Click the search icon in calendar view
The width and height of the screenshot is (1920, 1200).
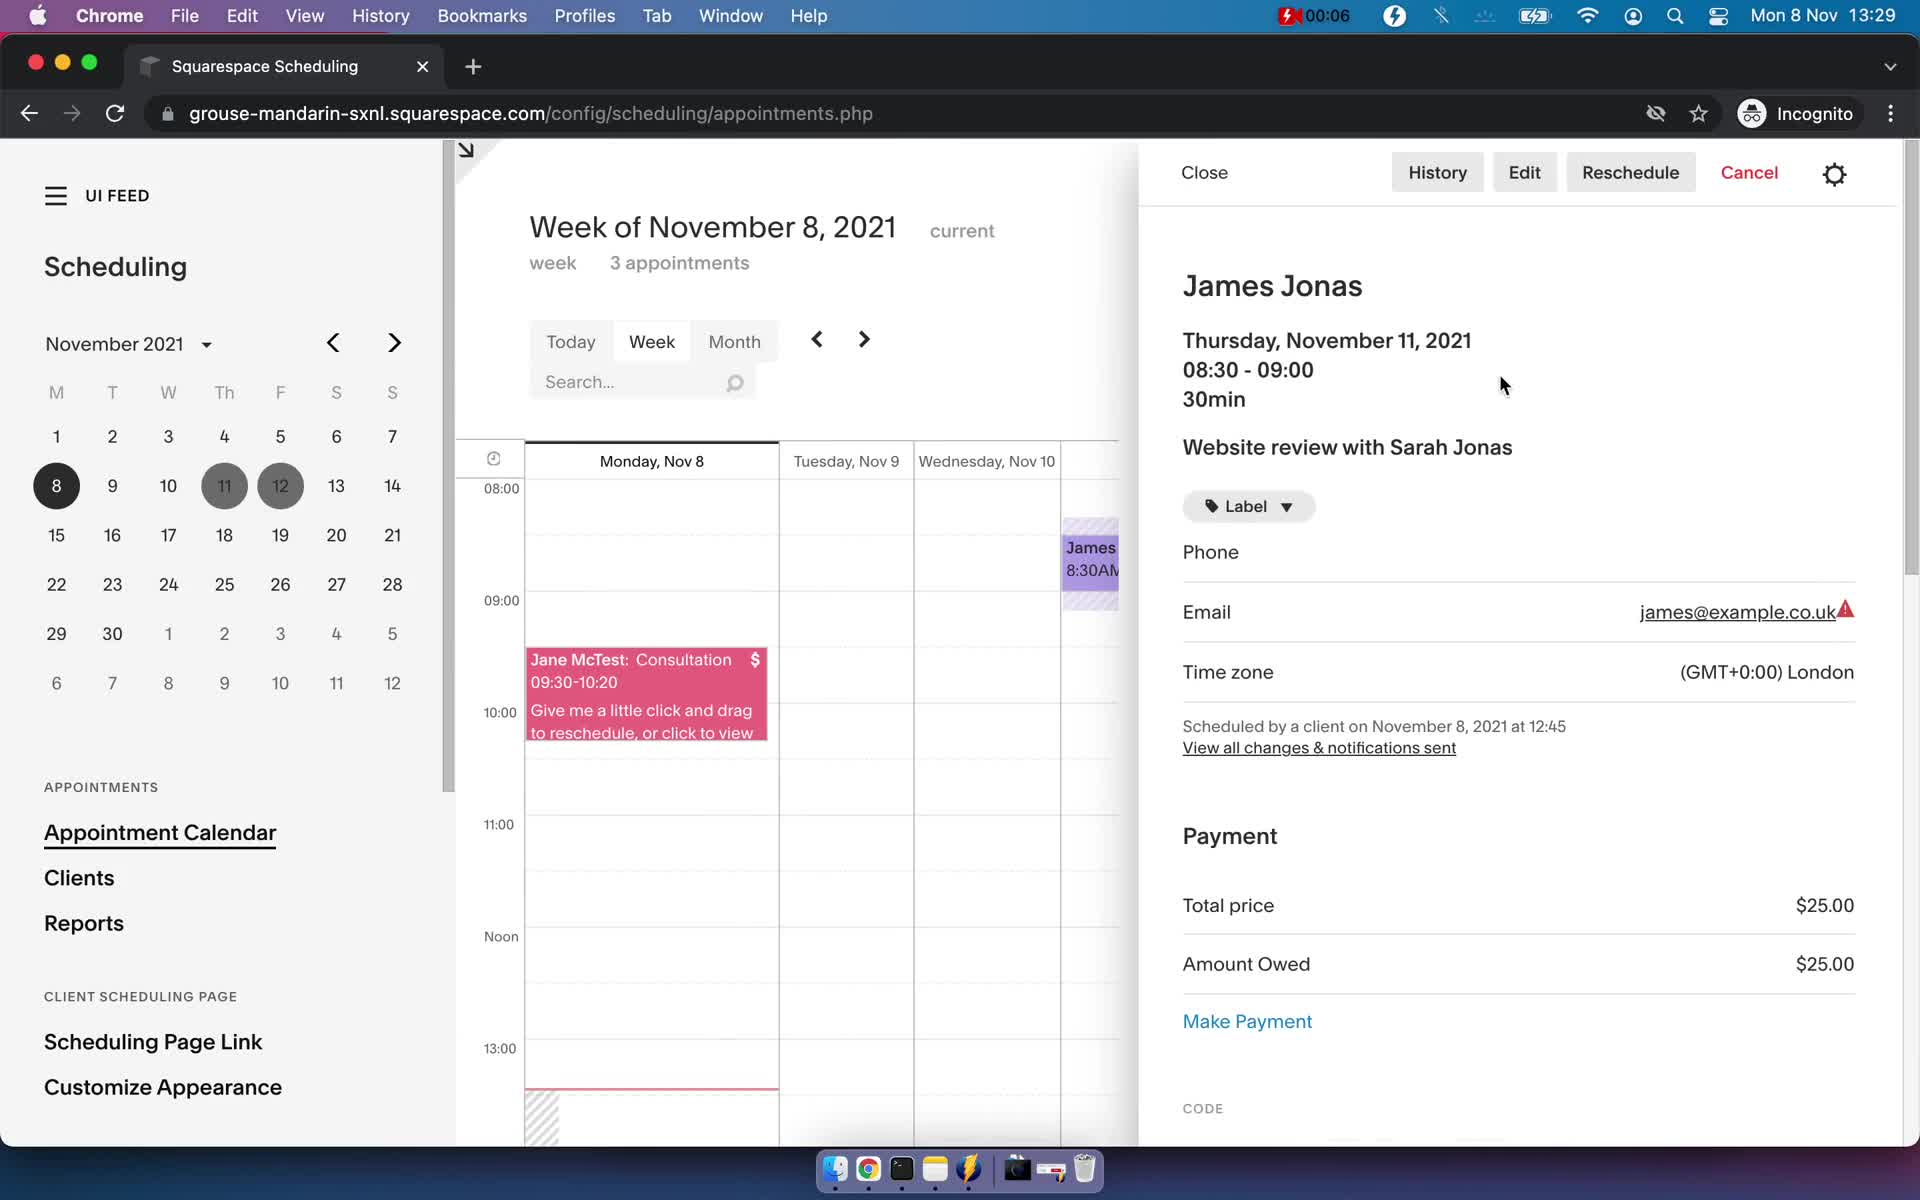coord(734,383)
